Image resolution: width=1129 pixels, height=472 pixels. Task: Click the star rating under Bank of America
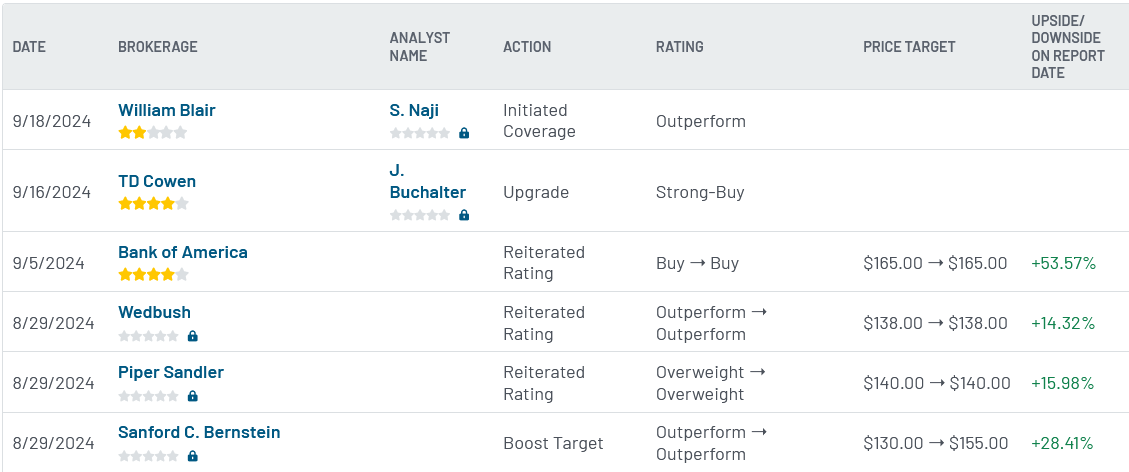[153, 274]
